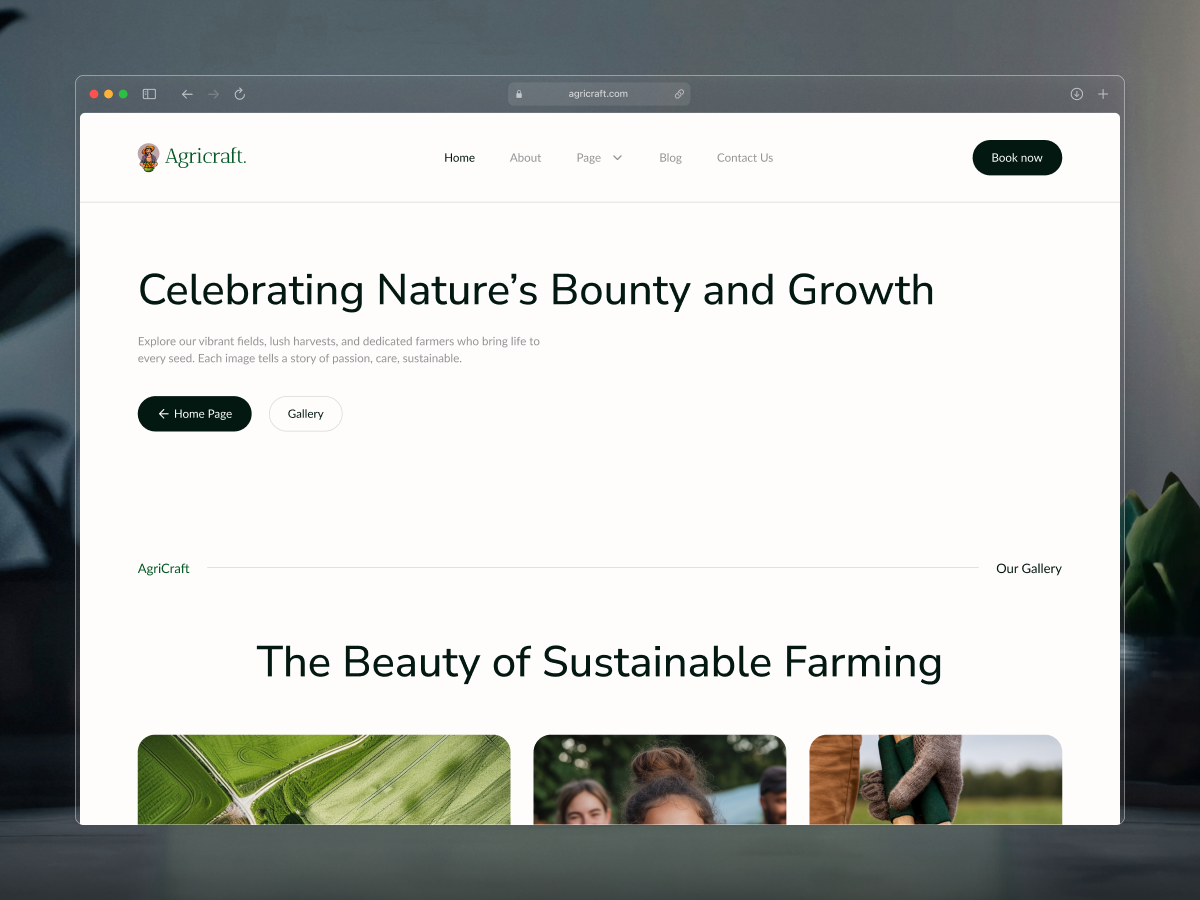This screenshot has width=1200, height=900.
Task: Expand the Page navigation dropdown
Action: point(599,157)
